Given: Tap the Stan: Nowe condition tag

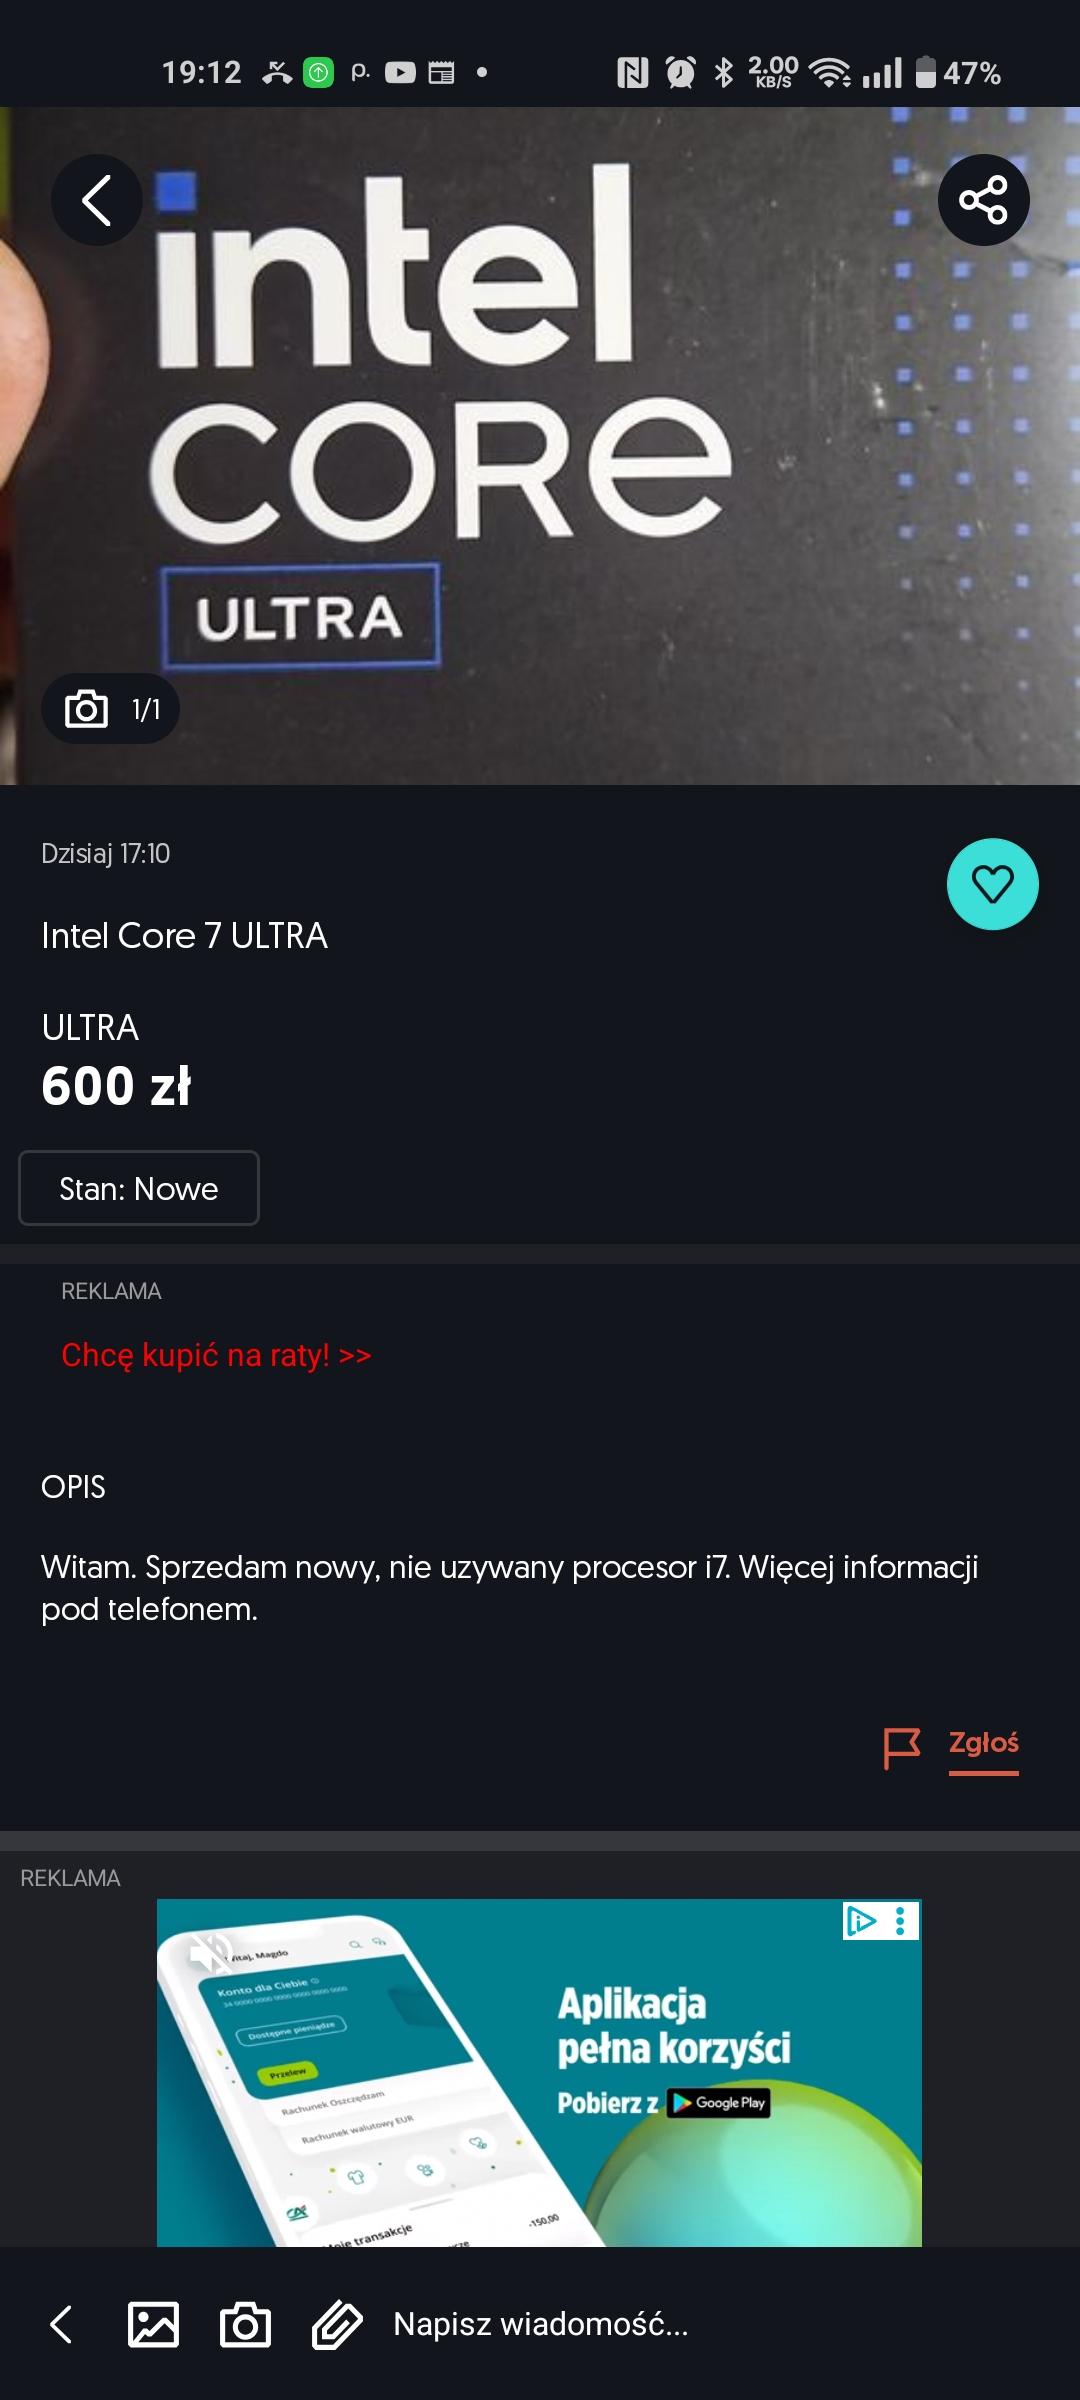Looking at the screenshot, I should point(139,1188).
